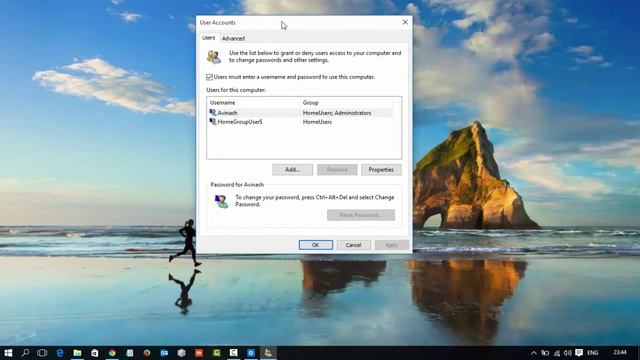
Task: Open the Store app on taskbar
Action: tap(95, 353)
